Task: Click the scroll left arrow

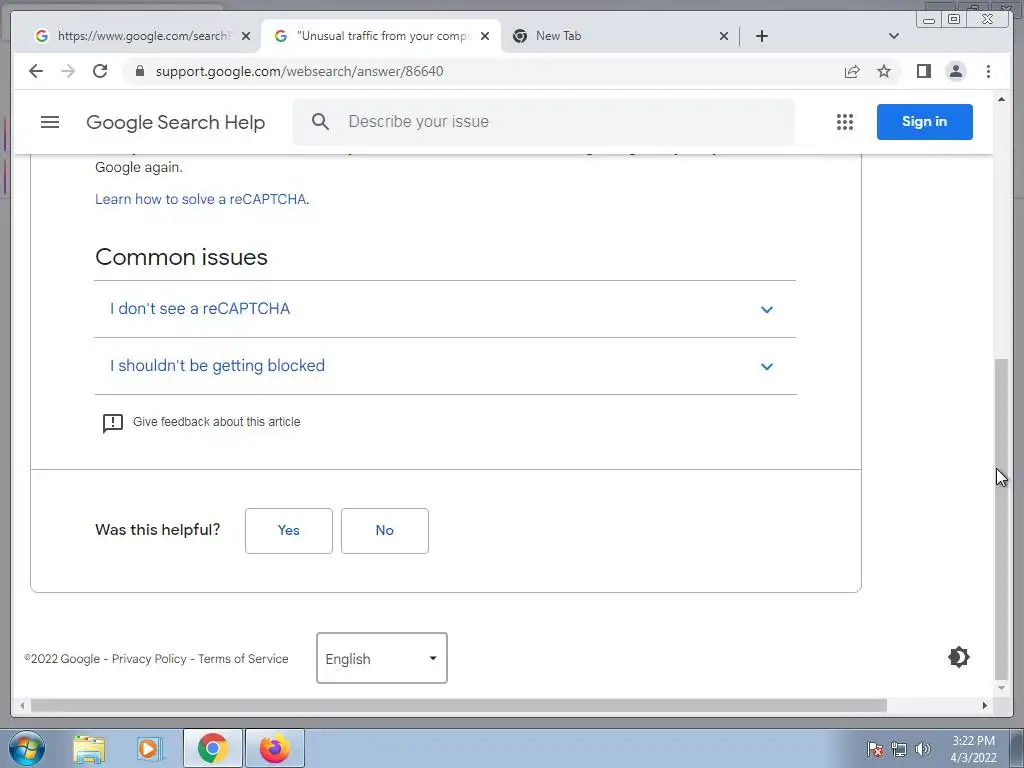Action: click(22, 705)
